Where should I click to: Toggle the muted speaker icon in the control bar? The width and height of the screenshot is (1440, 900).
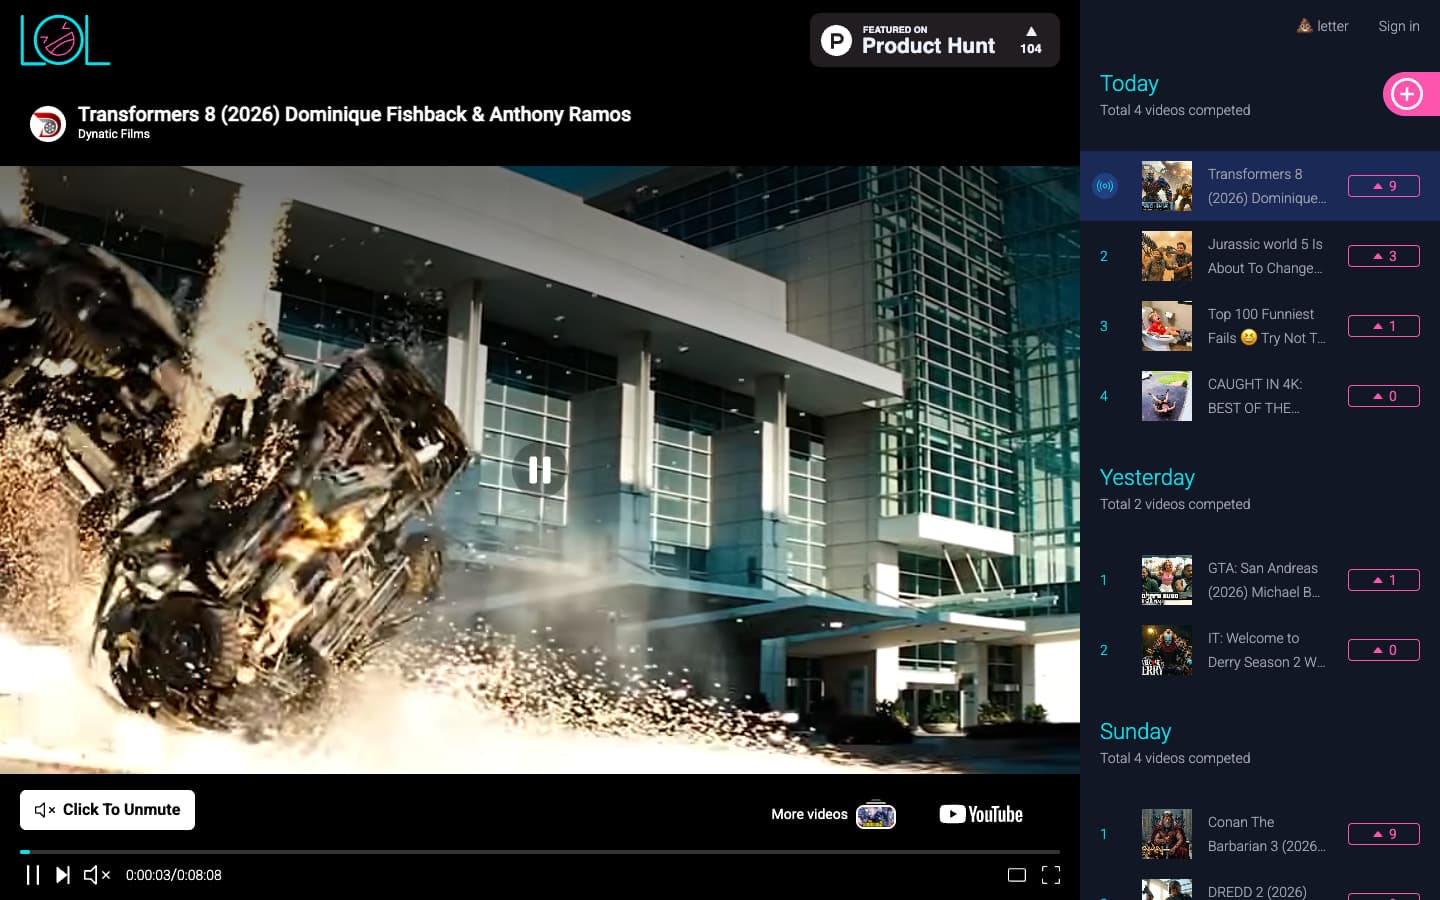pyautogui.click(x=97, y=875)
